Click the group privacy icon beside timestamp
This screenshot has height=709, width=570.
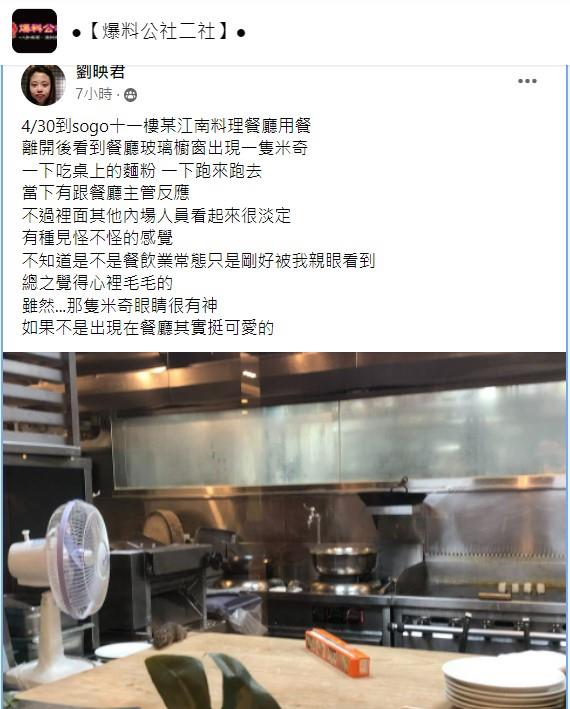click(131, 95)
